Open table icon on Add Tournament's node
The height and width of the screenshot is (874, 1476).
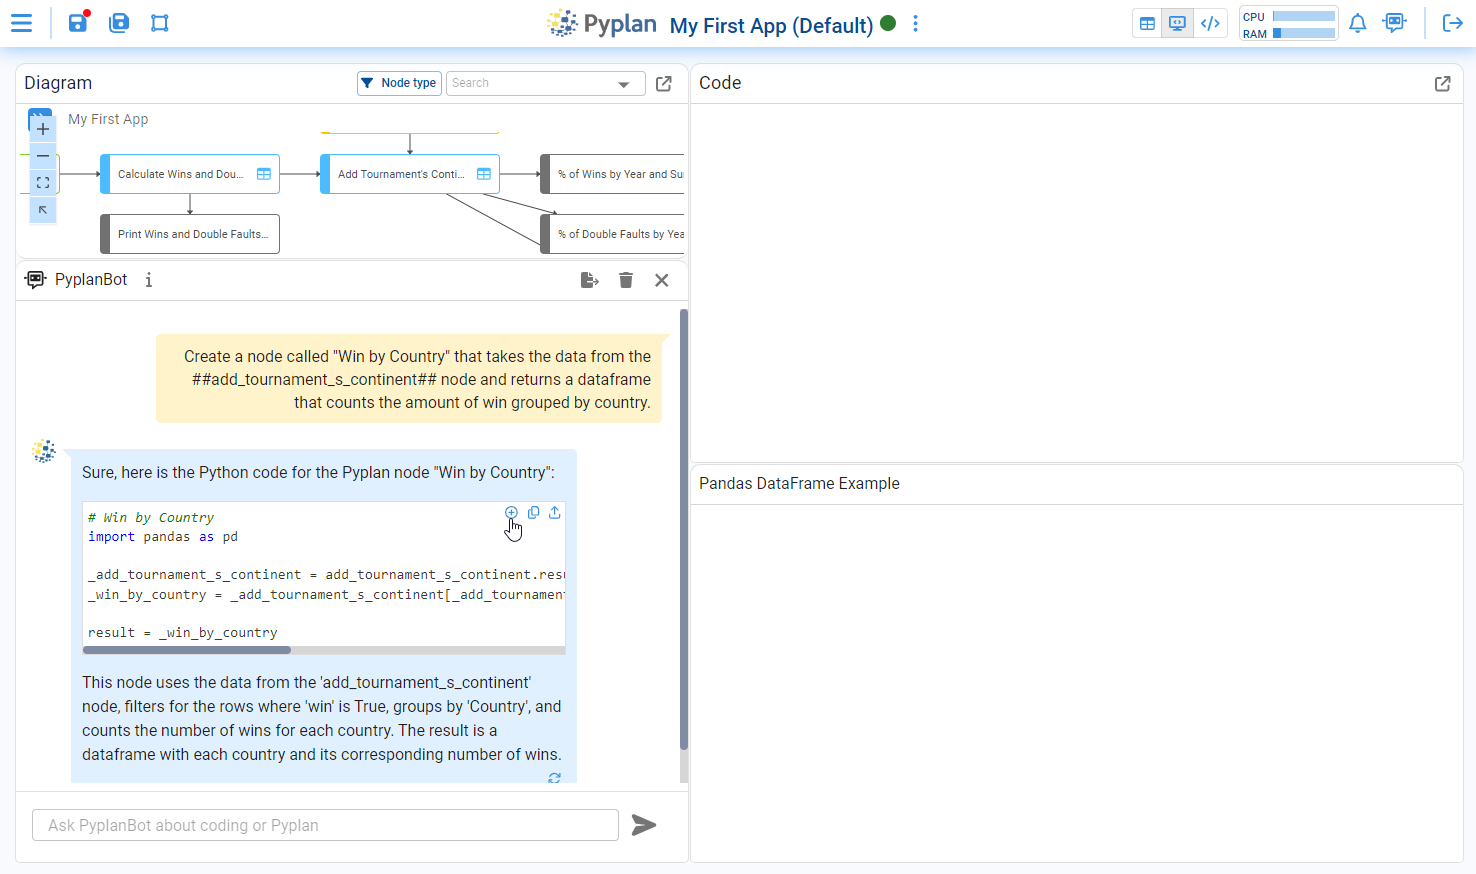[484, 174]
